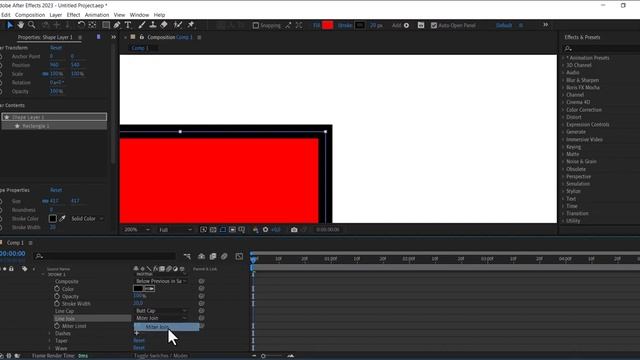Screen dimensions: 640x360
Task: Toggle the Miter Limit stopwatch
Action: 57,326
